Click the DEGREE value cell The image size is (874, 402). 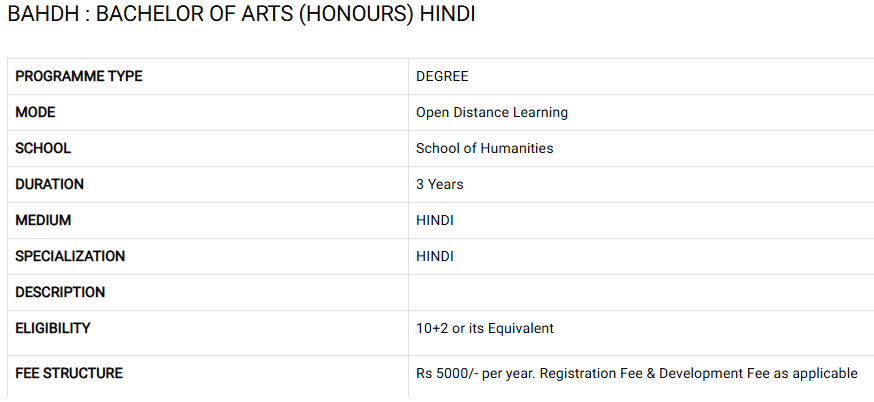442,76
